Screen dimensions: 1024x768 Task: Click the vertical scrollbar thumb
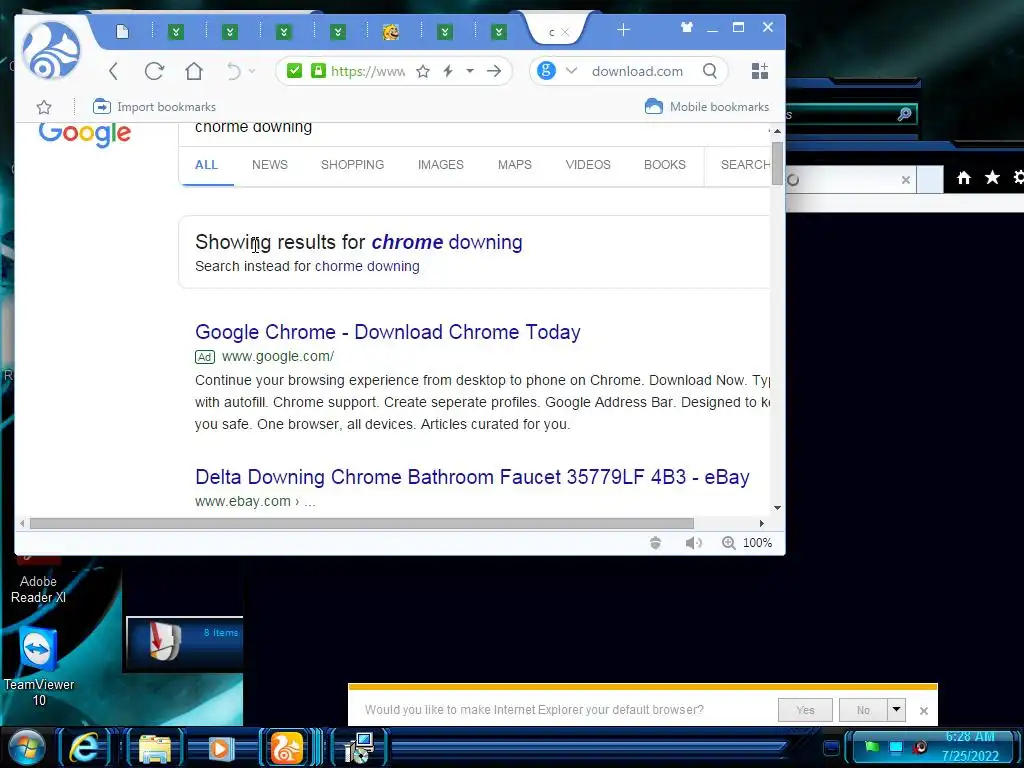(x=777, y=163)
